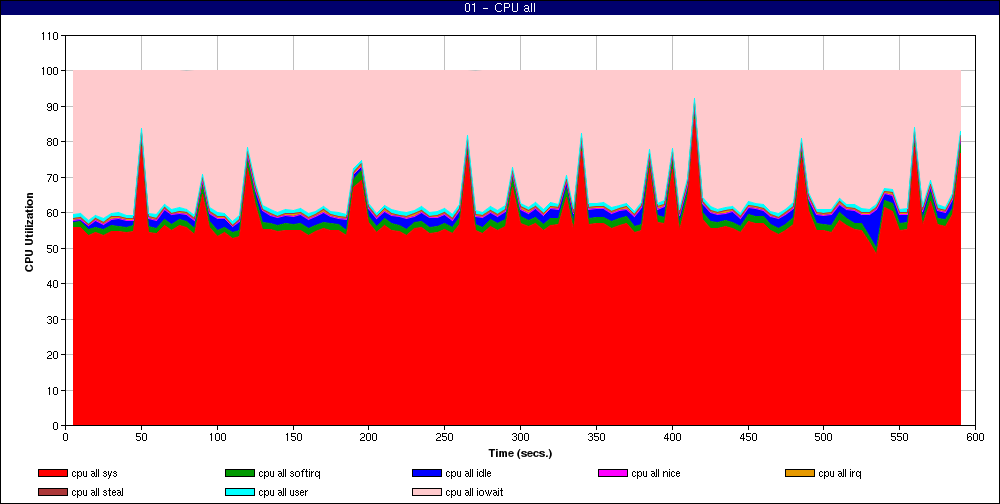This screenshot has width=1000, height=504.
Task: Click the 50 value on the y-axis
Action: 54,249
